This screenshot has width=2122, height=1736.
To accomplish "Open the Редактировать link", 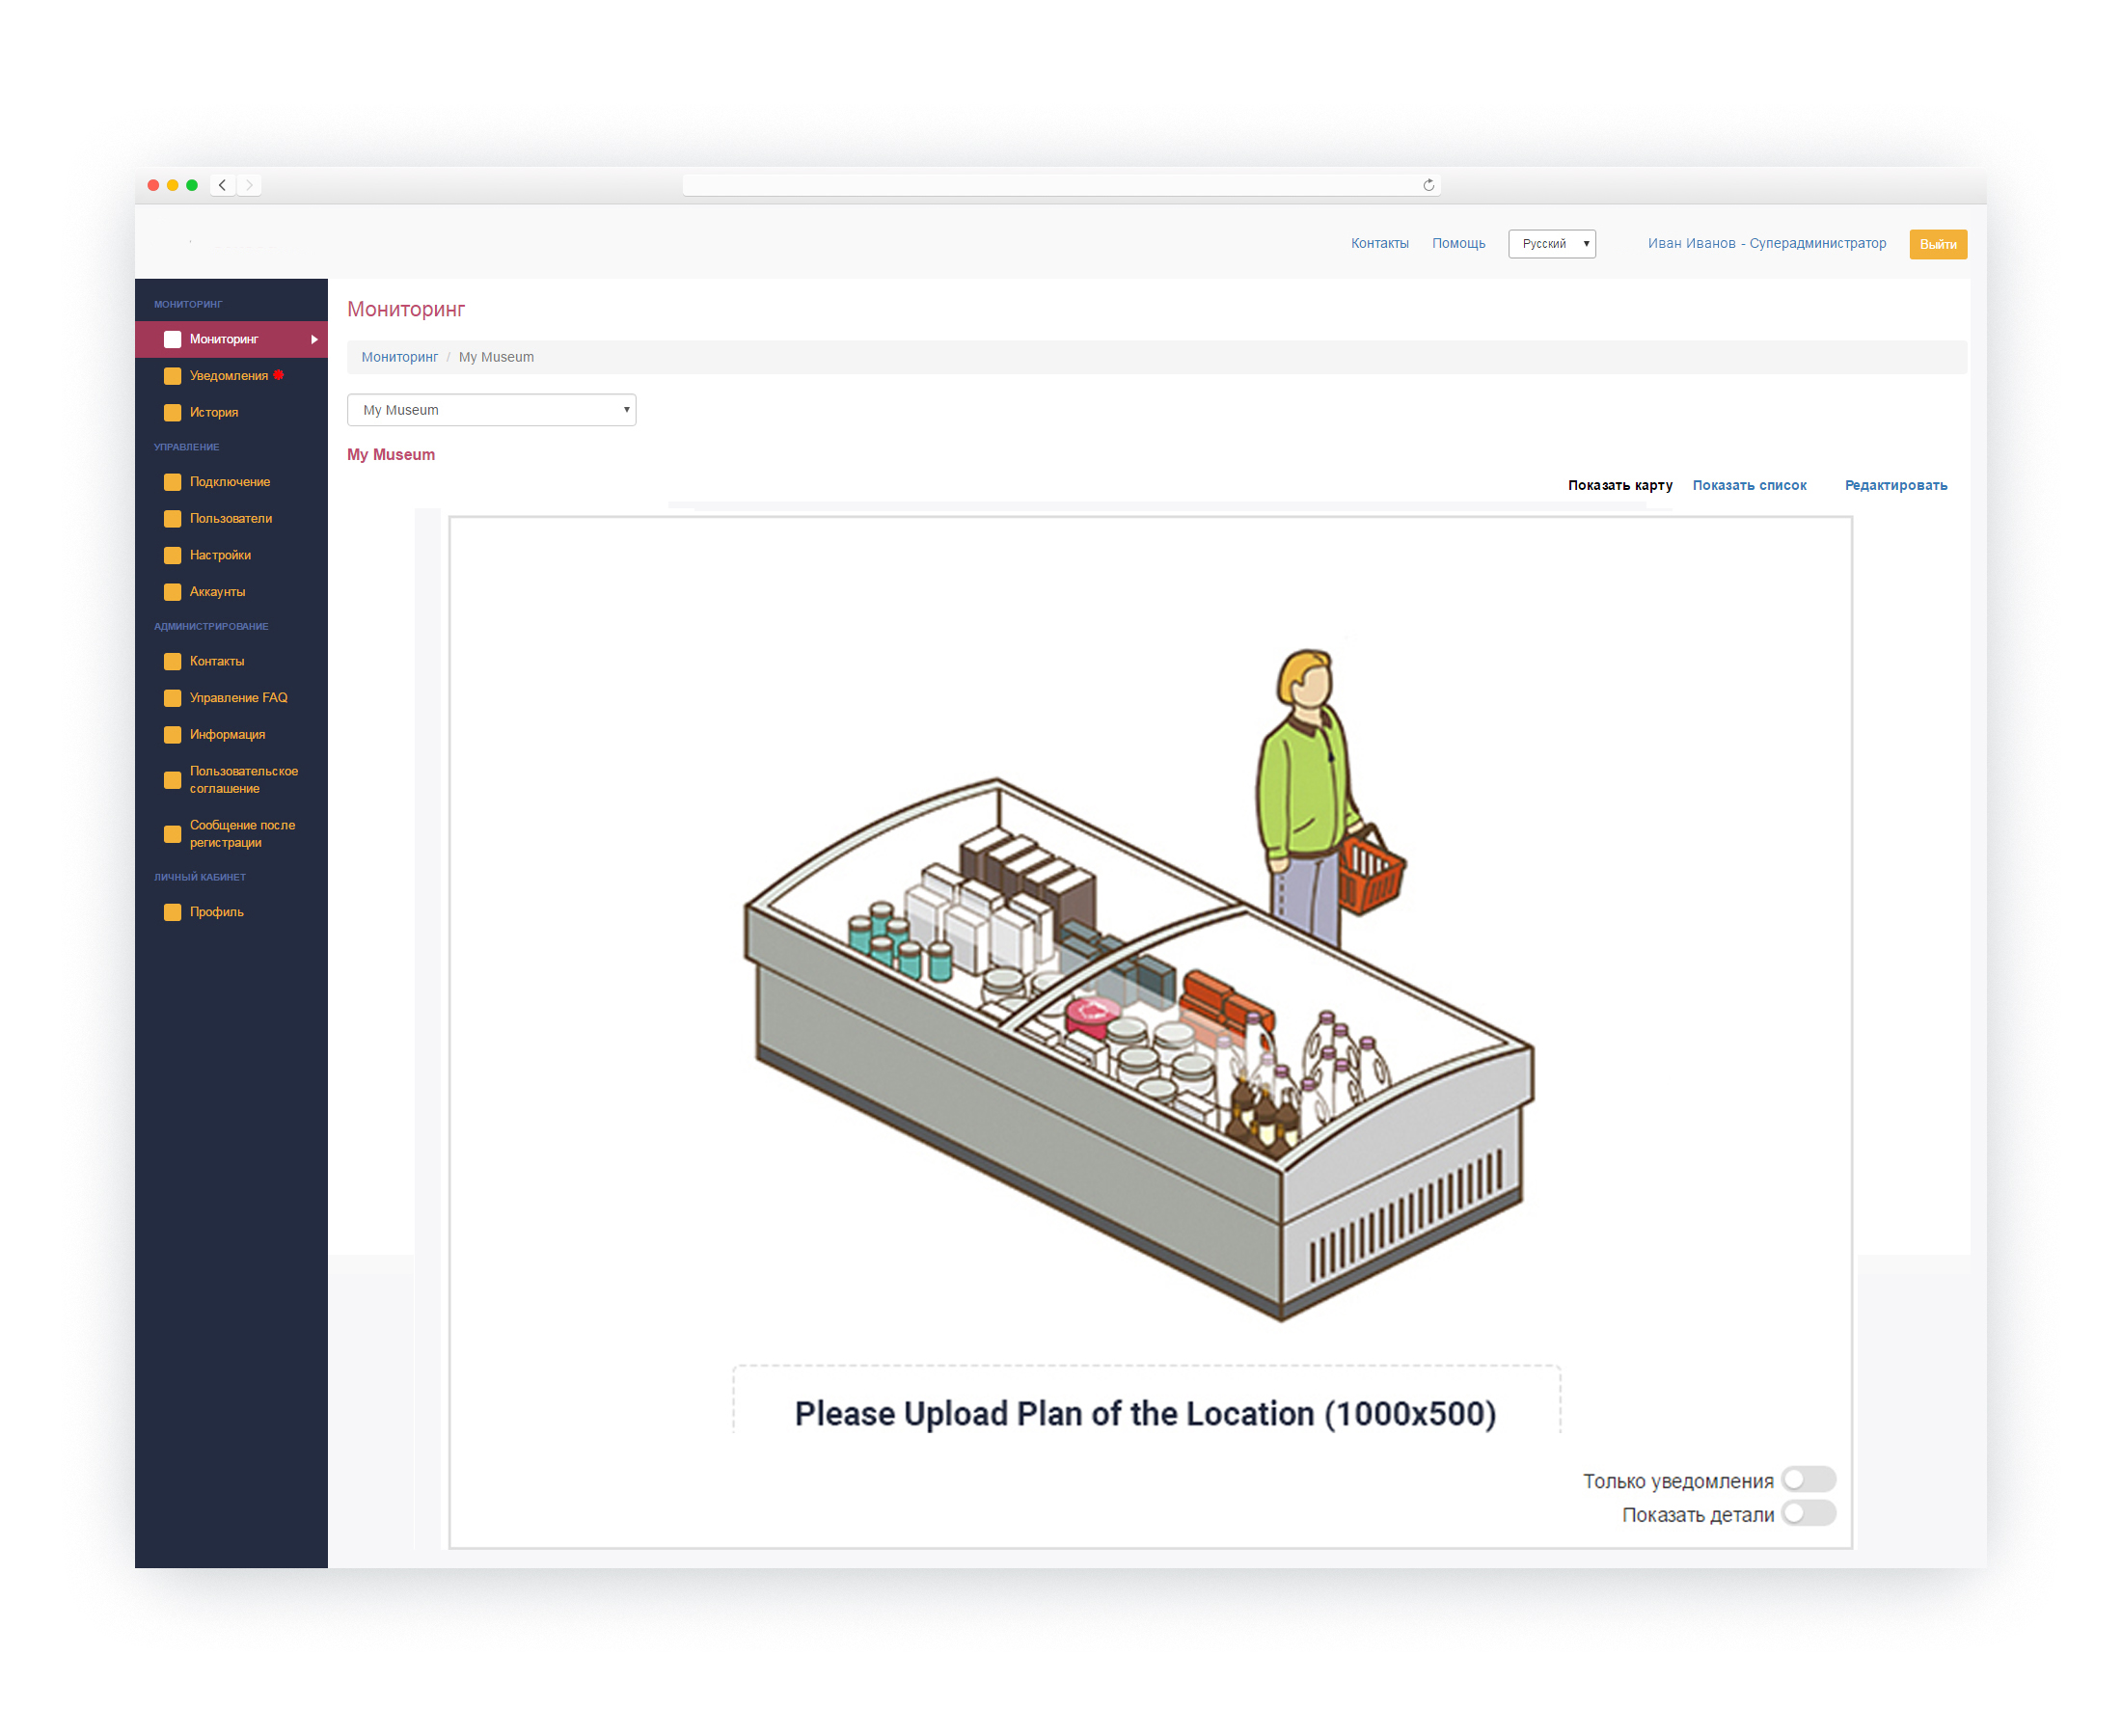I will coord(1895,485).
